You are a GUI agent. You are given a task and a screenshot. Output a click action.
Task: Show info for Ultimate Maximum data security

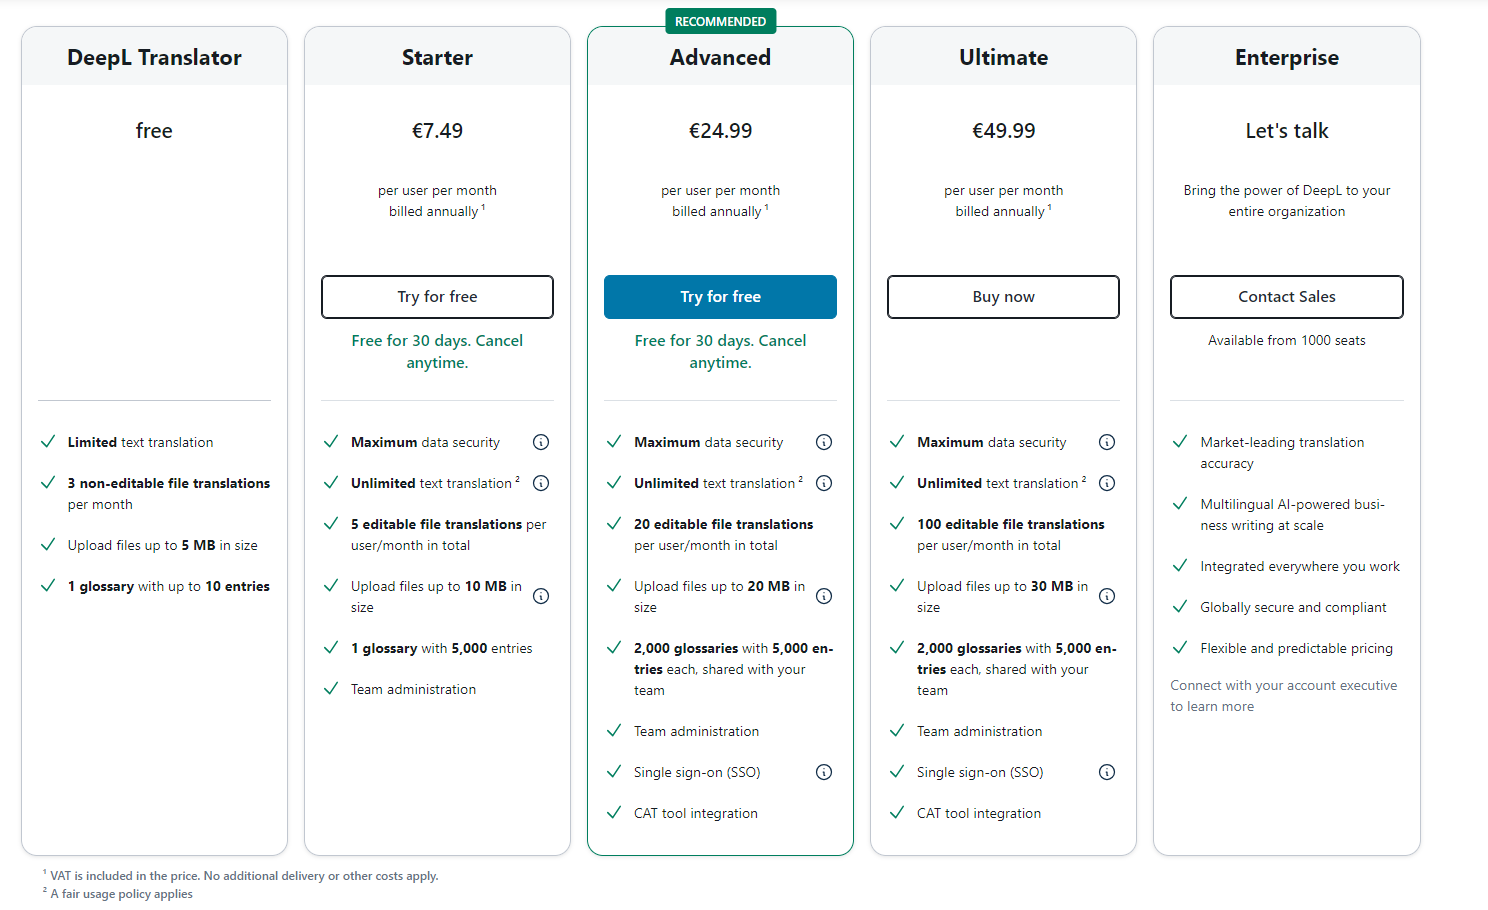click(1107, 442)
